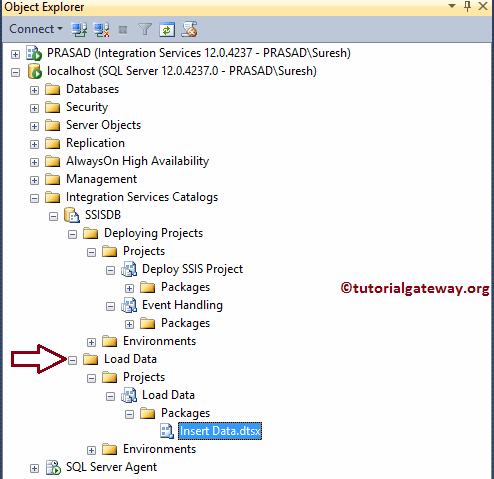Select PRASAD (Integration Services 12.0.4237) node text

point(199,53)
